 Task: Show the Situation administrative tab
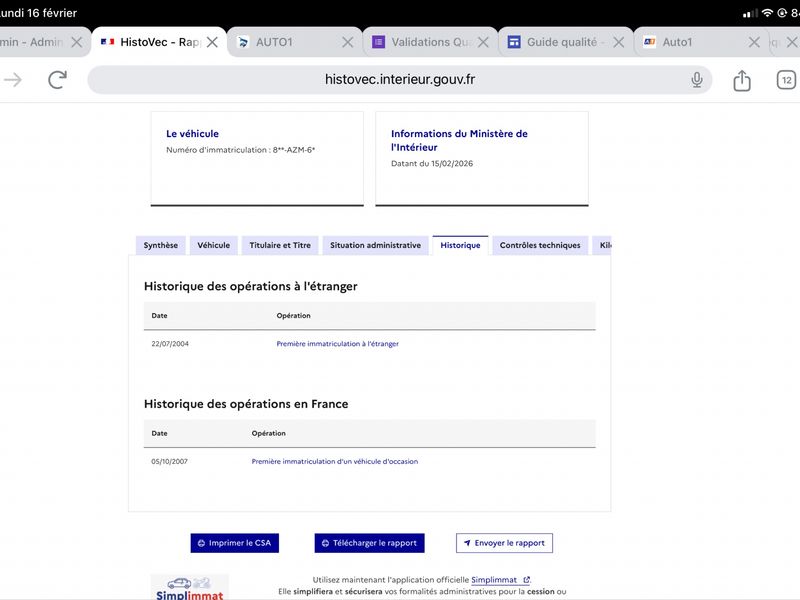375,245
